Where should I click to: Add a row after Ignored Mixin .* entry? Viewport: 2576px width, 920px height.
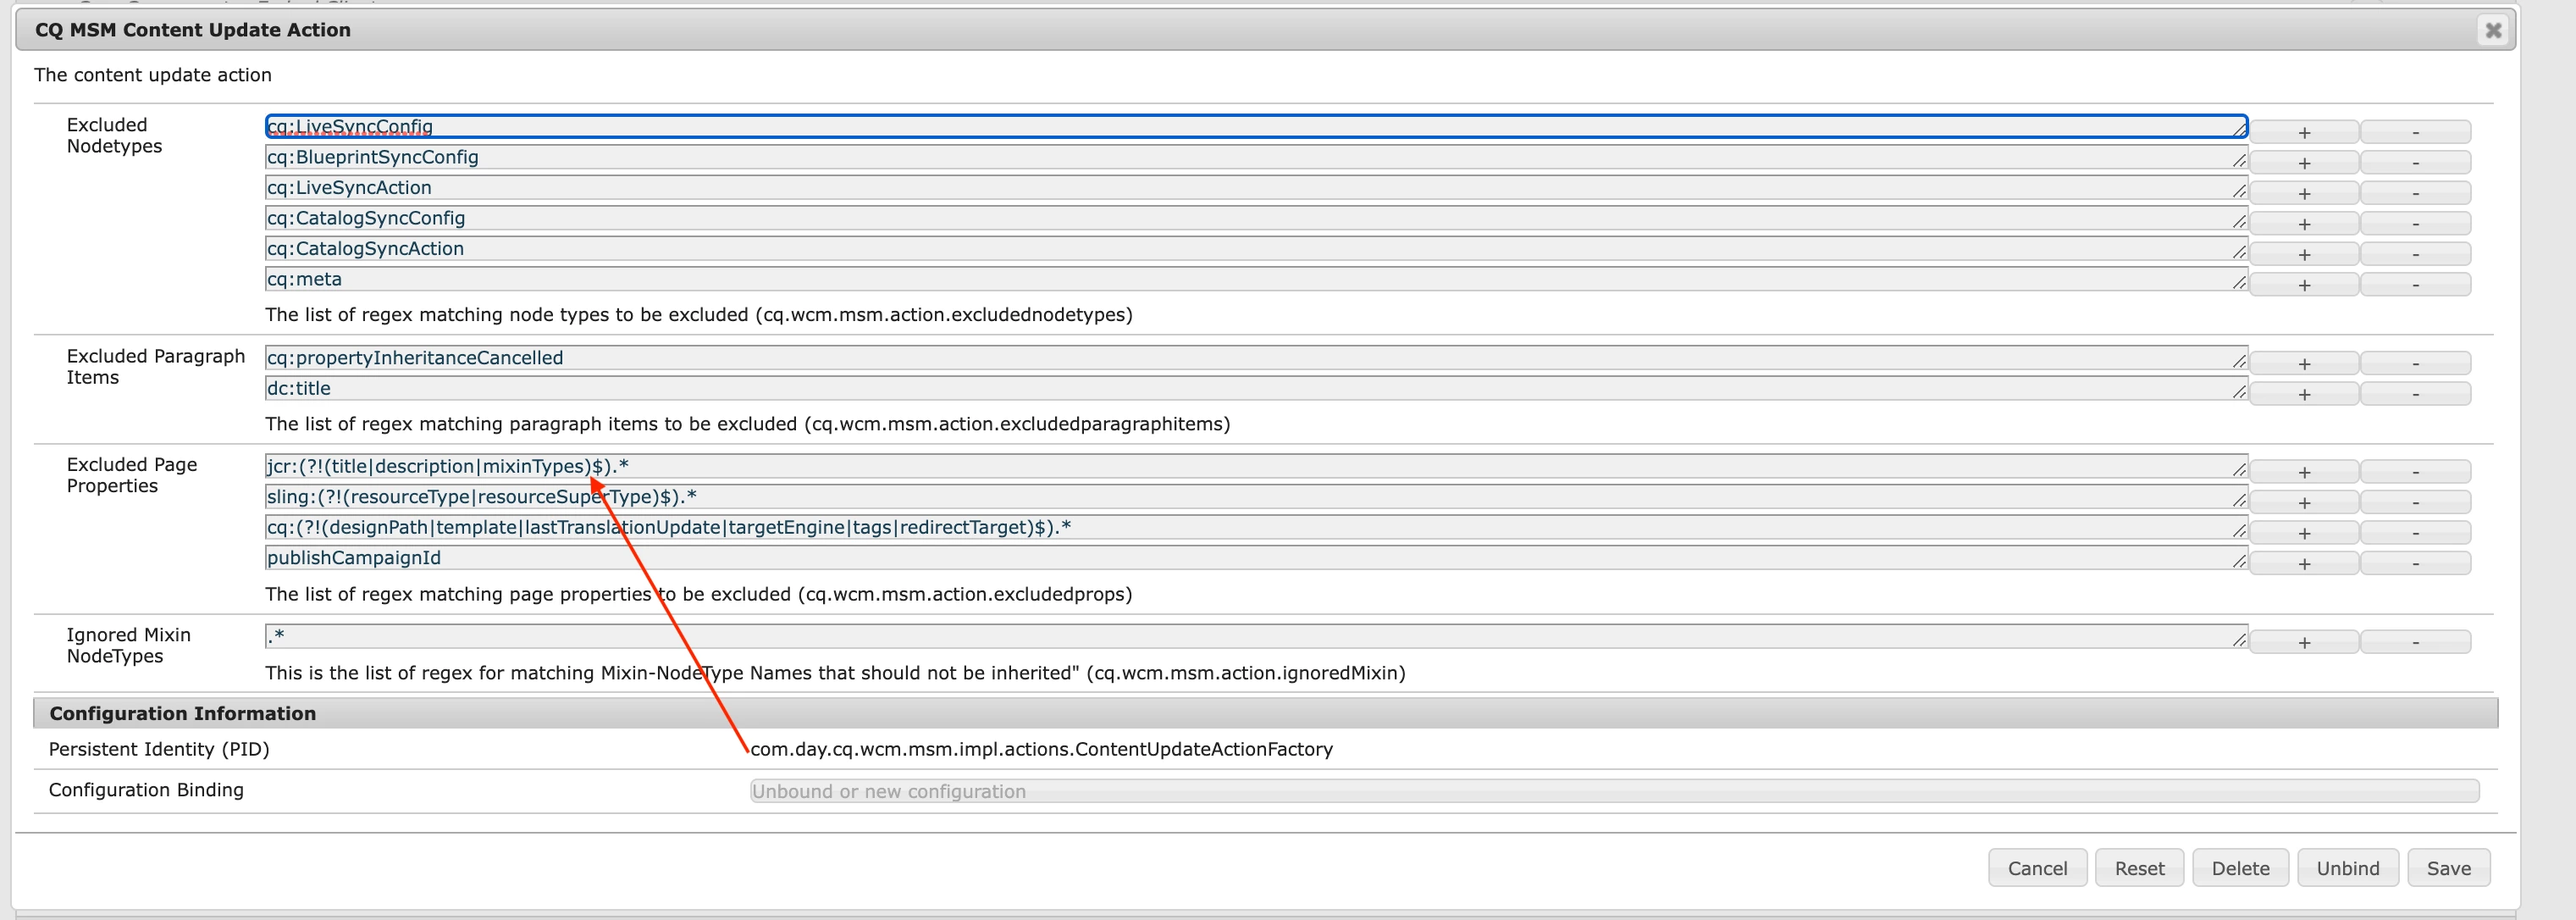point(2304,642)
